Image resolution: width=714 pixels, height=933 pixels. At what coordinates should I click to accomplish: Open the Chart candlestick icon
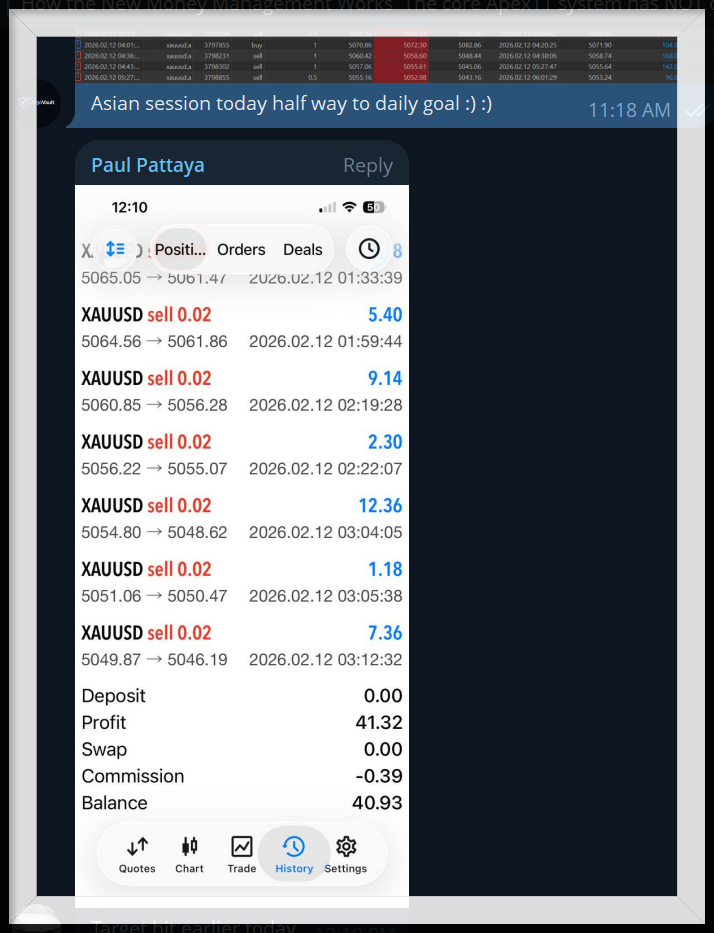[189, 855]
